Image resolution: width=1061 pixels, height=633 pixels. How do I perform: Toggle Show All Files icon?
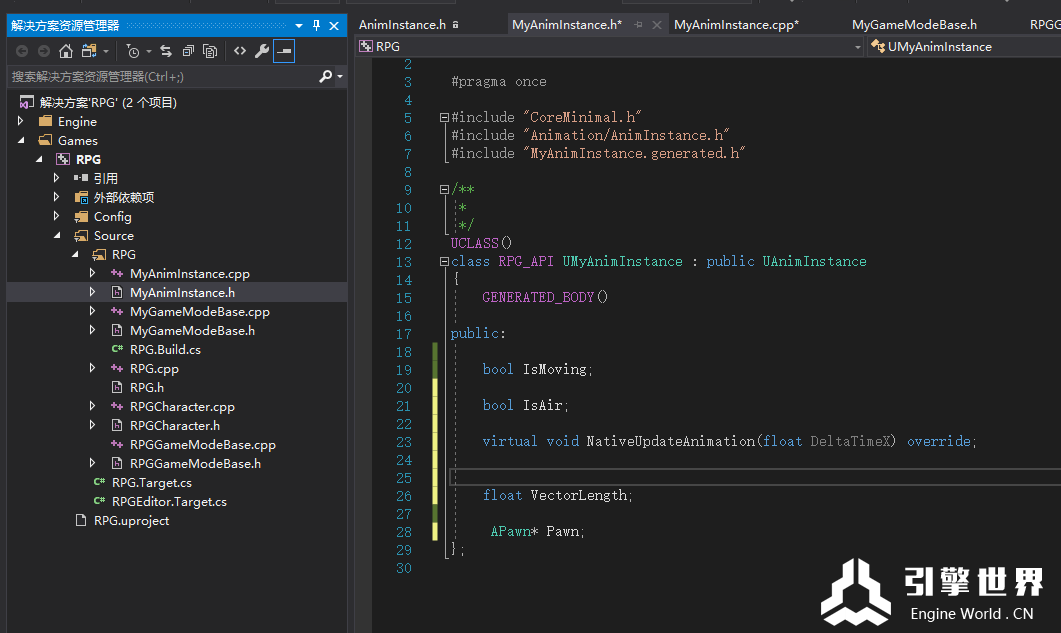click(210, 51)
